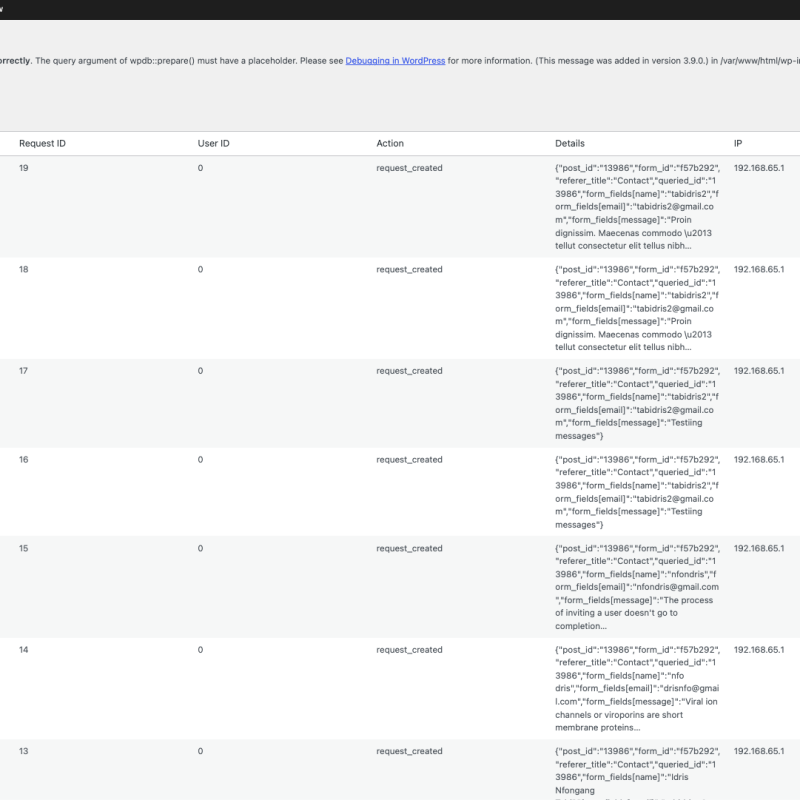Select Request ID 13 cell

[23, 752]
